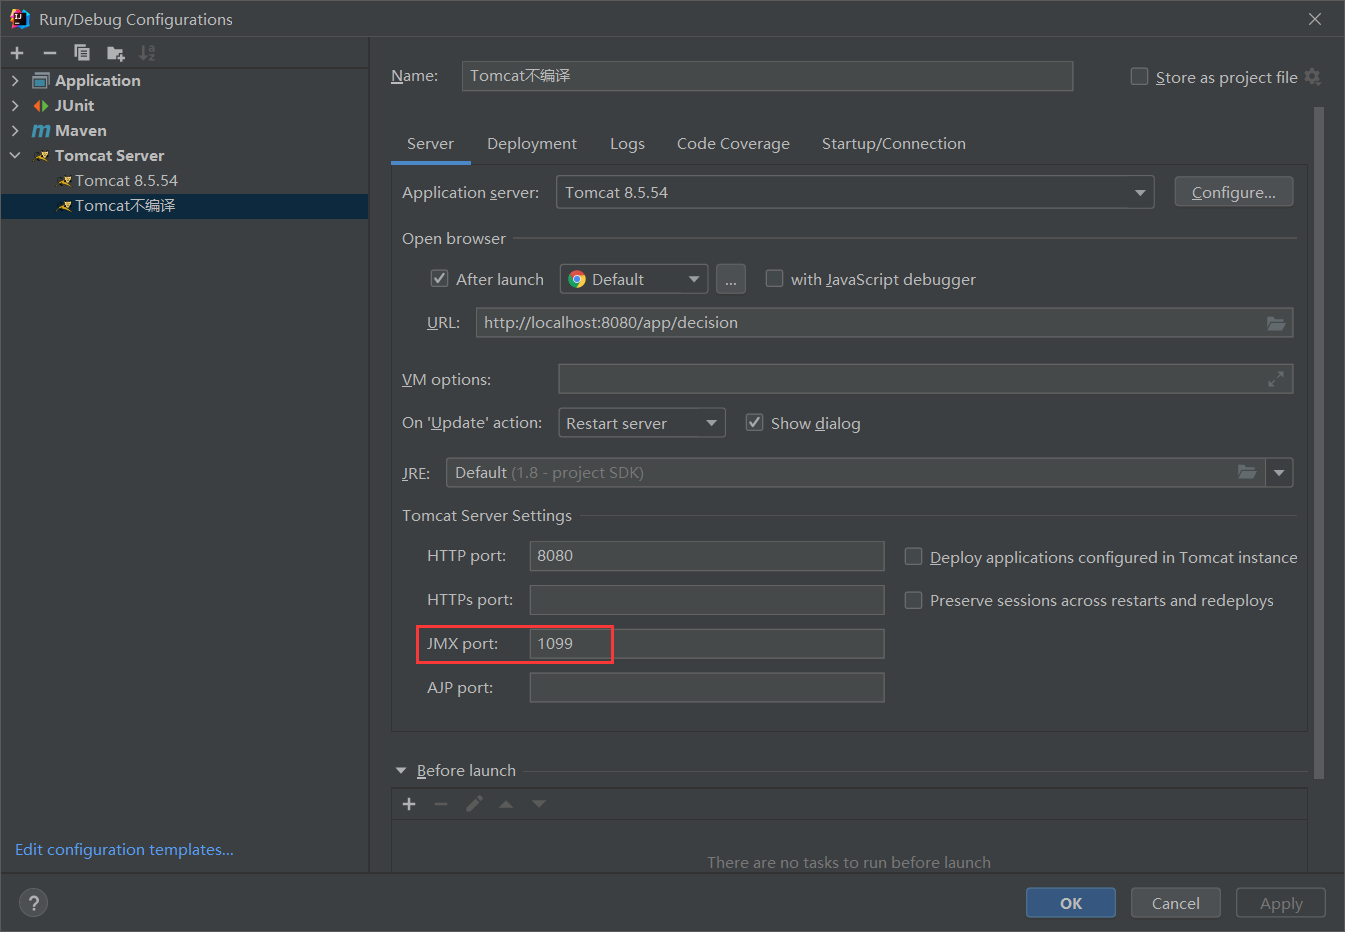Click the Add New Configuration plus icon
This screenshot has width=1345, height=932.
[17, 53]
